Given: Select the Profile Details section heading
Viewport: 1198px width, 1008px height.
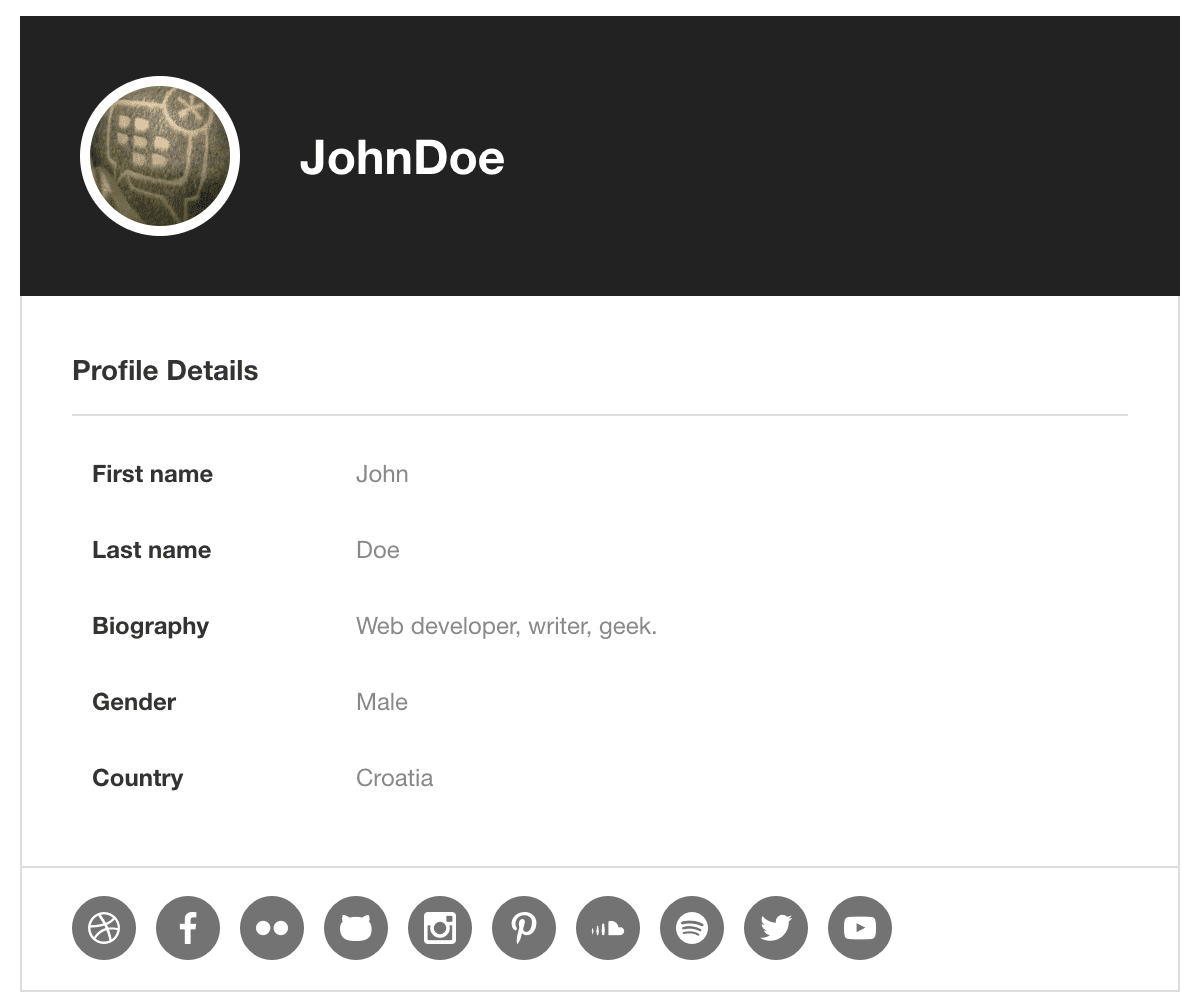Looking at the screenshot, I should (165, 371).
